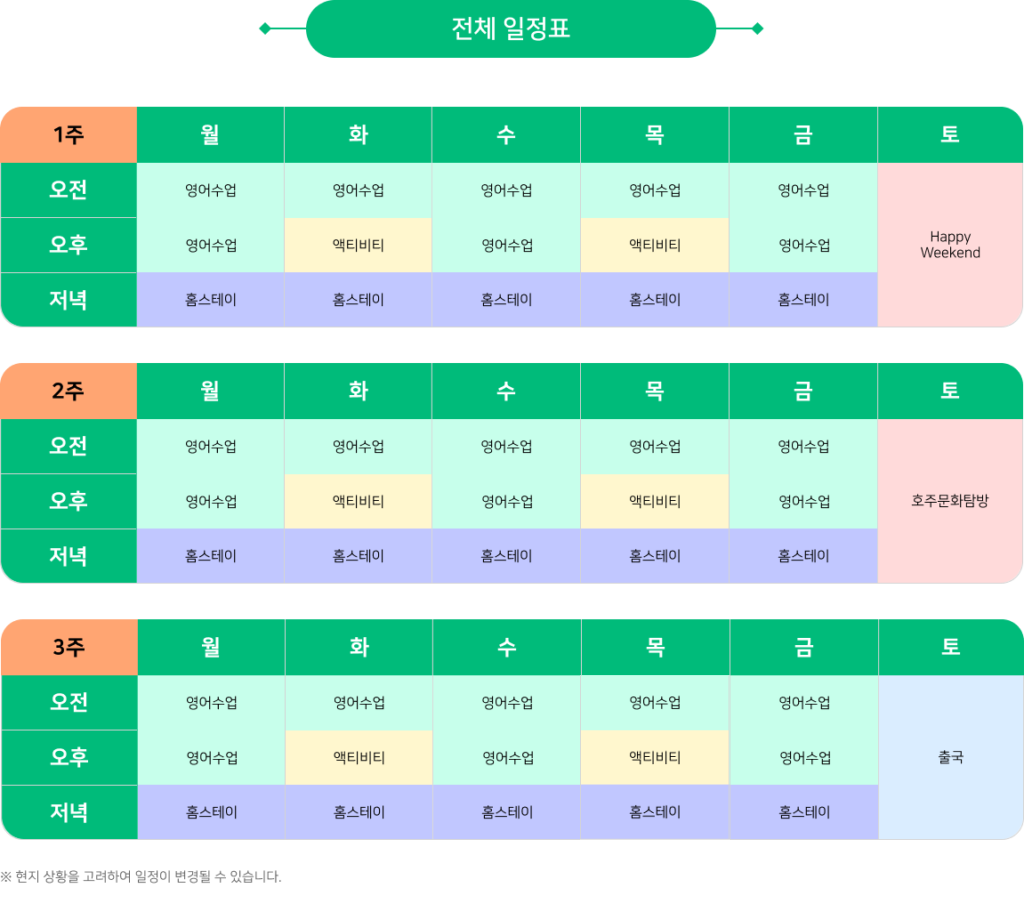Click week 1 Thursday 액티비티 cell
This screenshot has height=912, width=1024.
coord(655,245)
